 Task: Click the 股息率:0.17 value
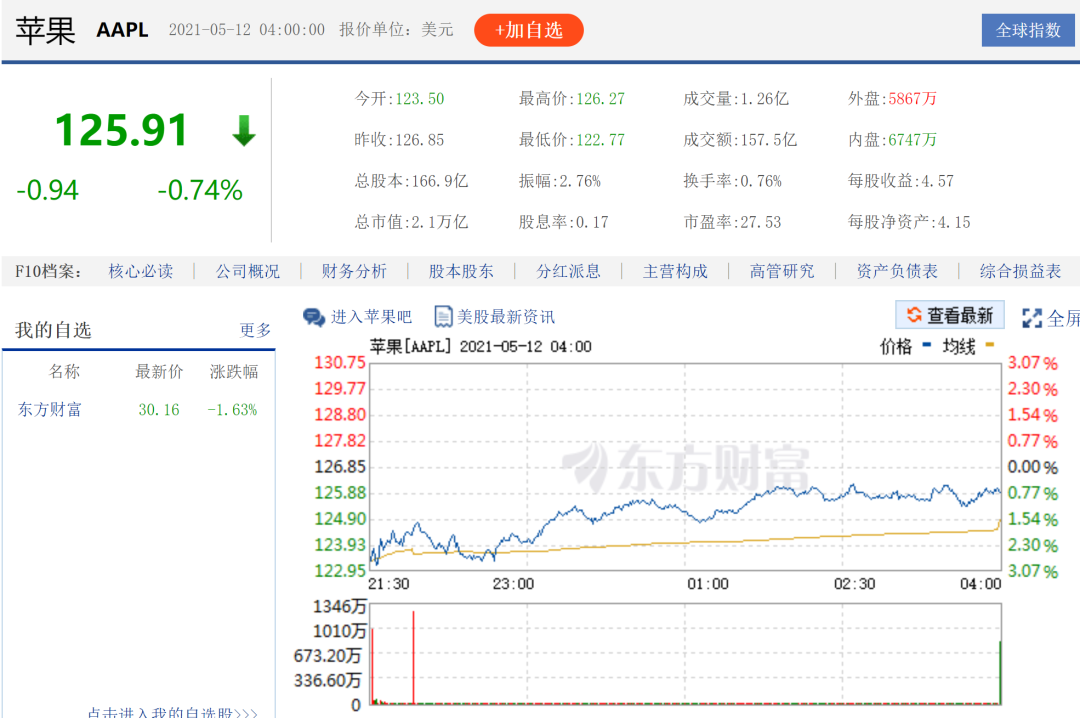[x=563, y=222]
